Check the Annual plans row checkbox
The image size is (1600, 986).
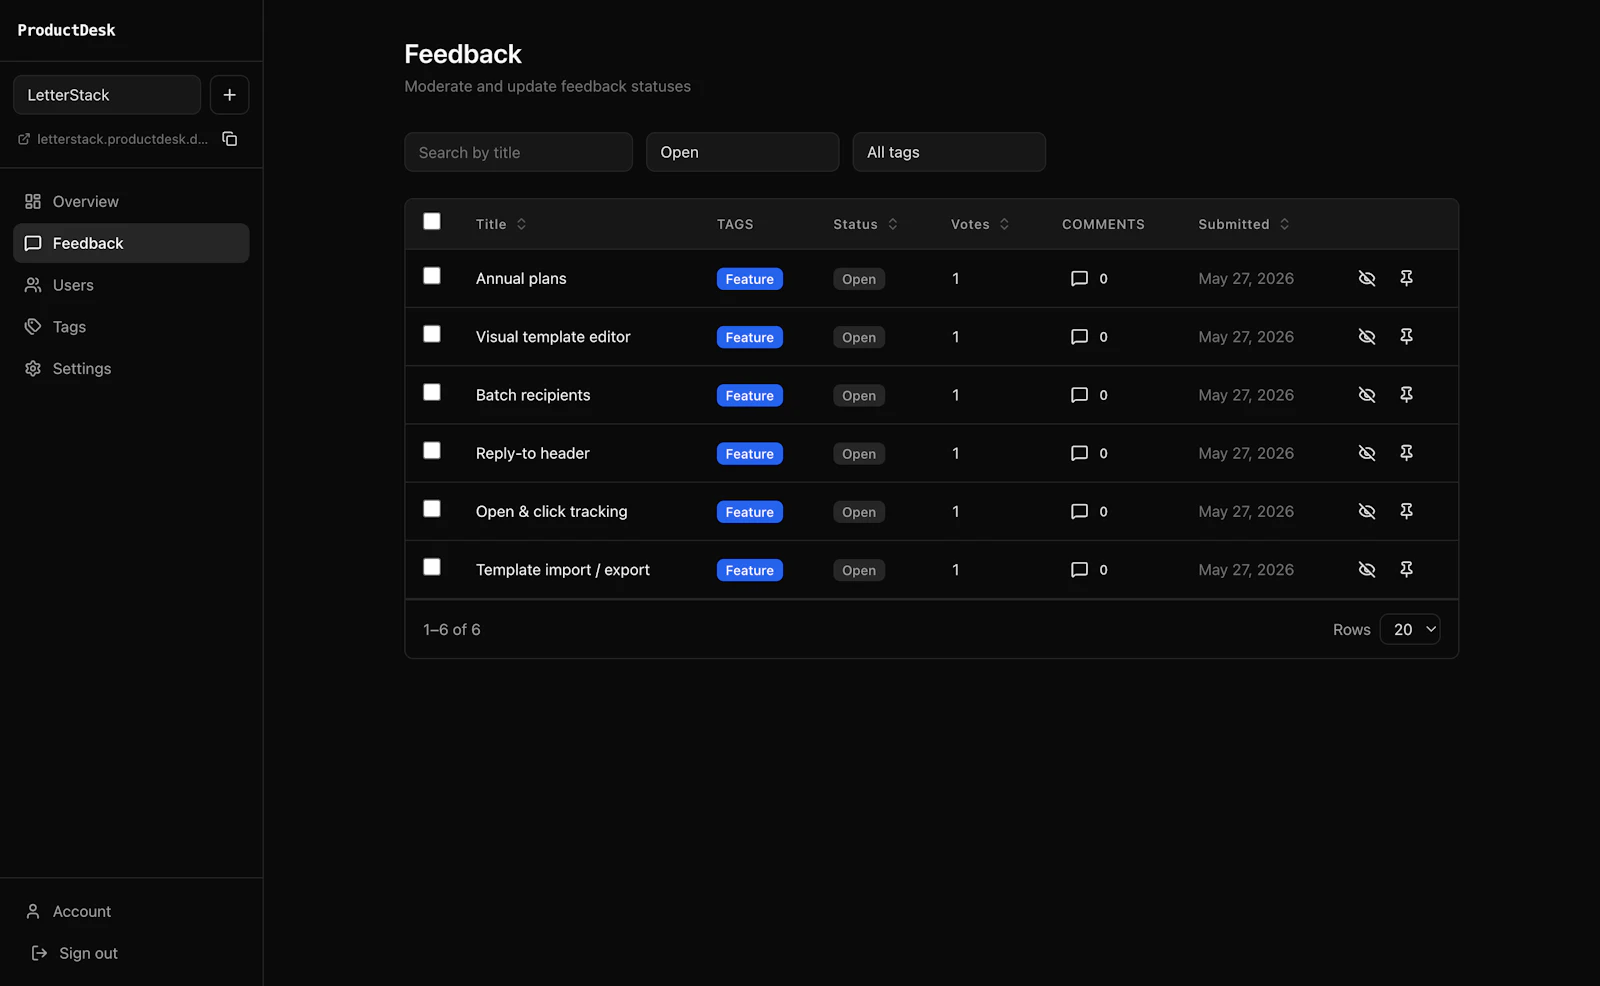pyautogui.click(x=432, y=276)
